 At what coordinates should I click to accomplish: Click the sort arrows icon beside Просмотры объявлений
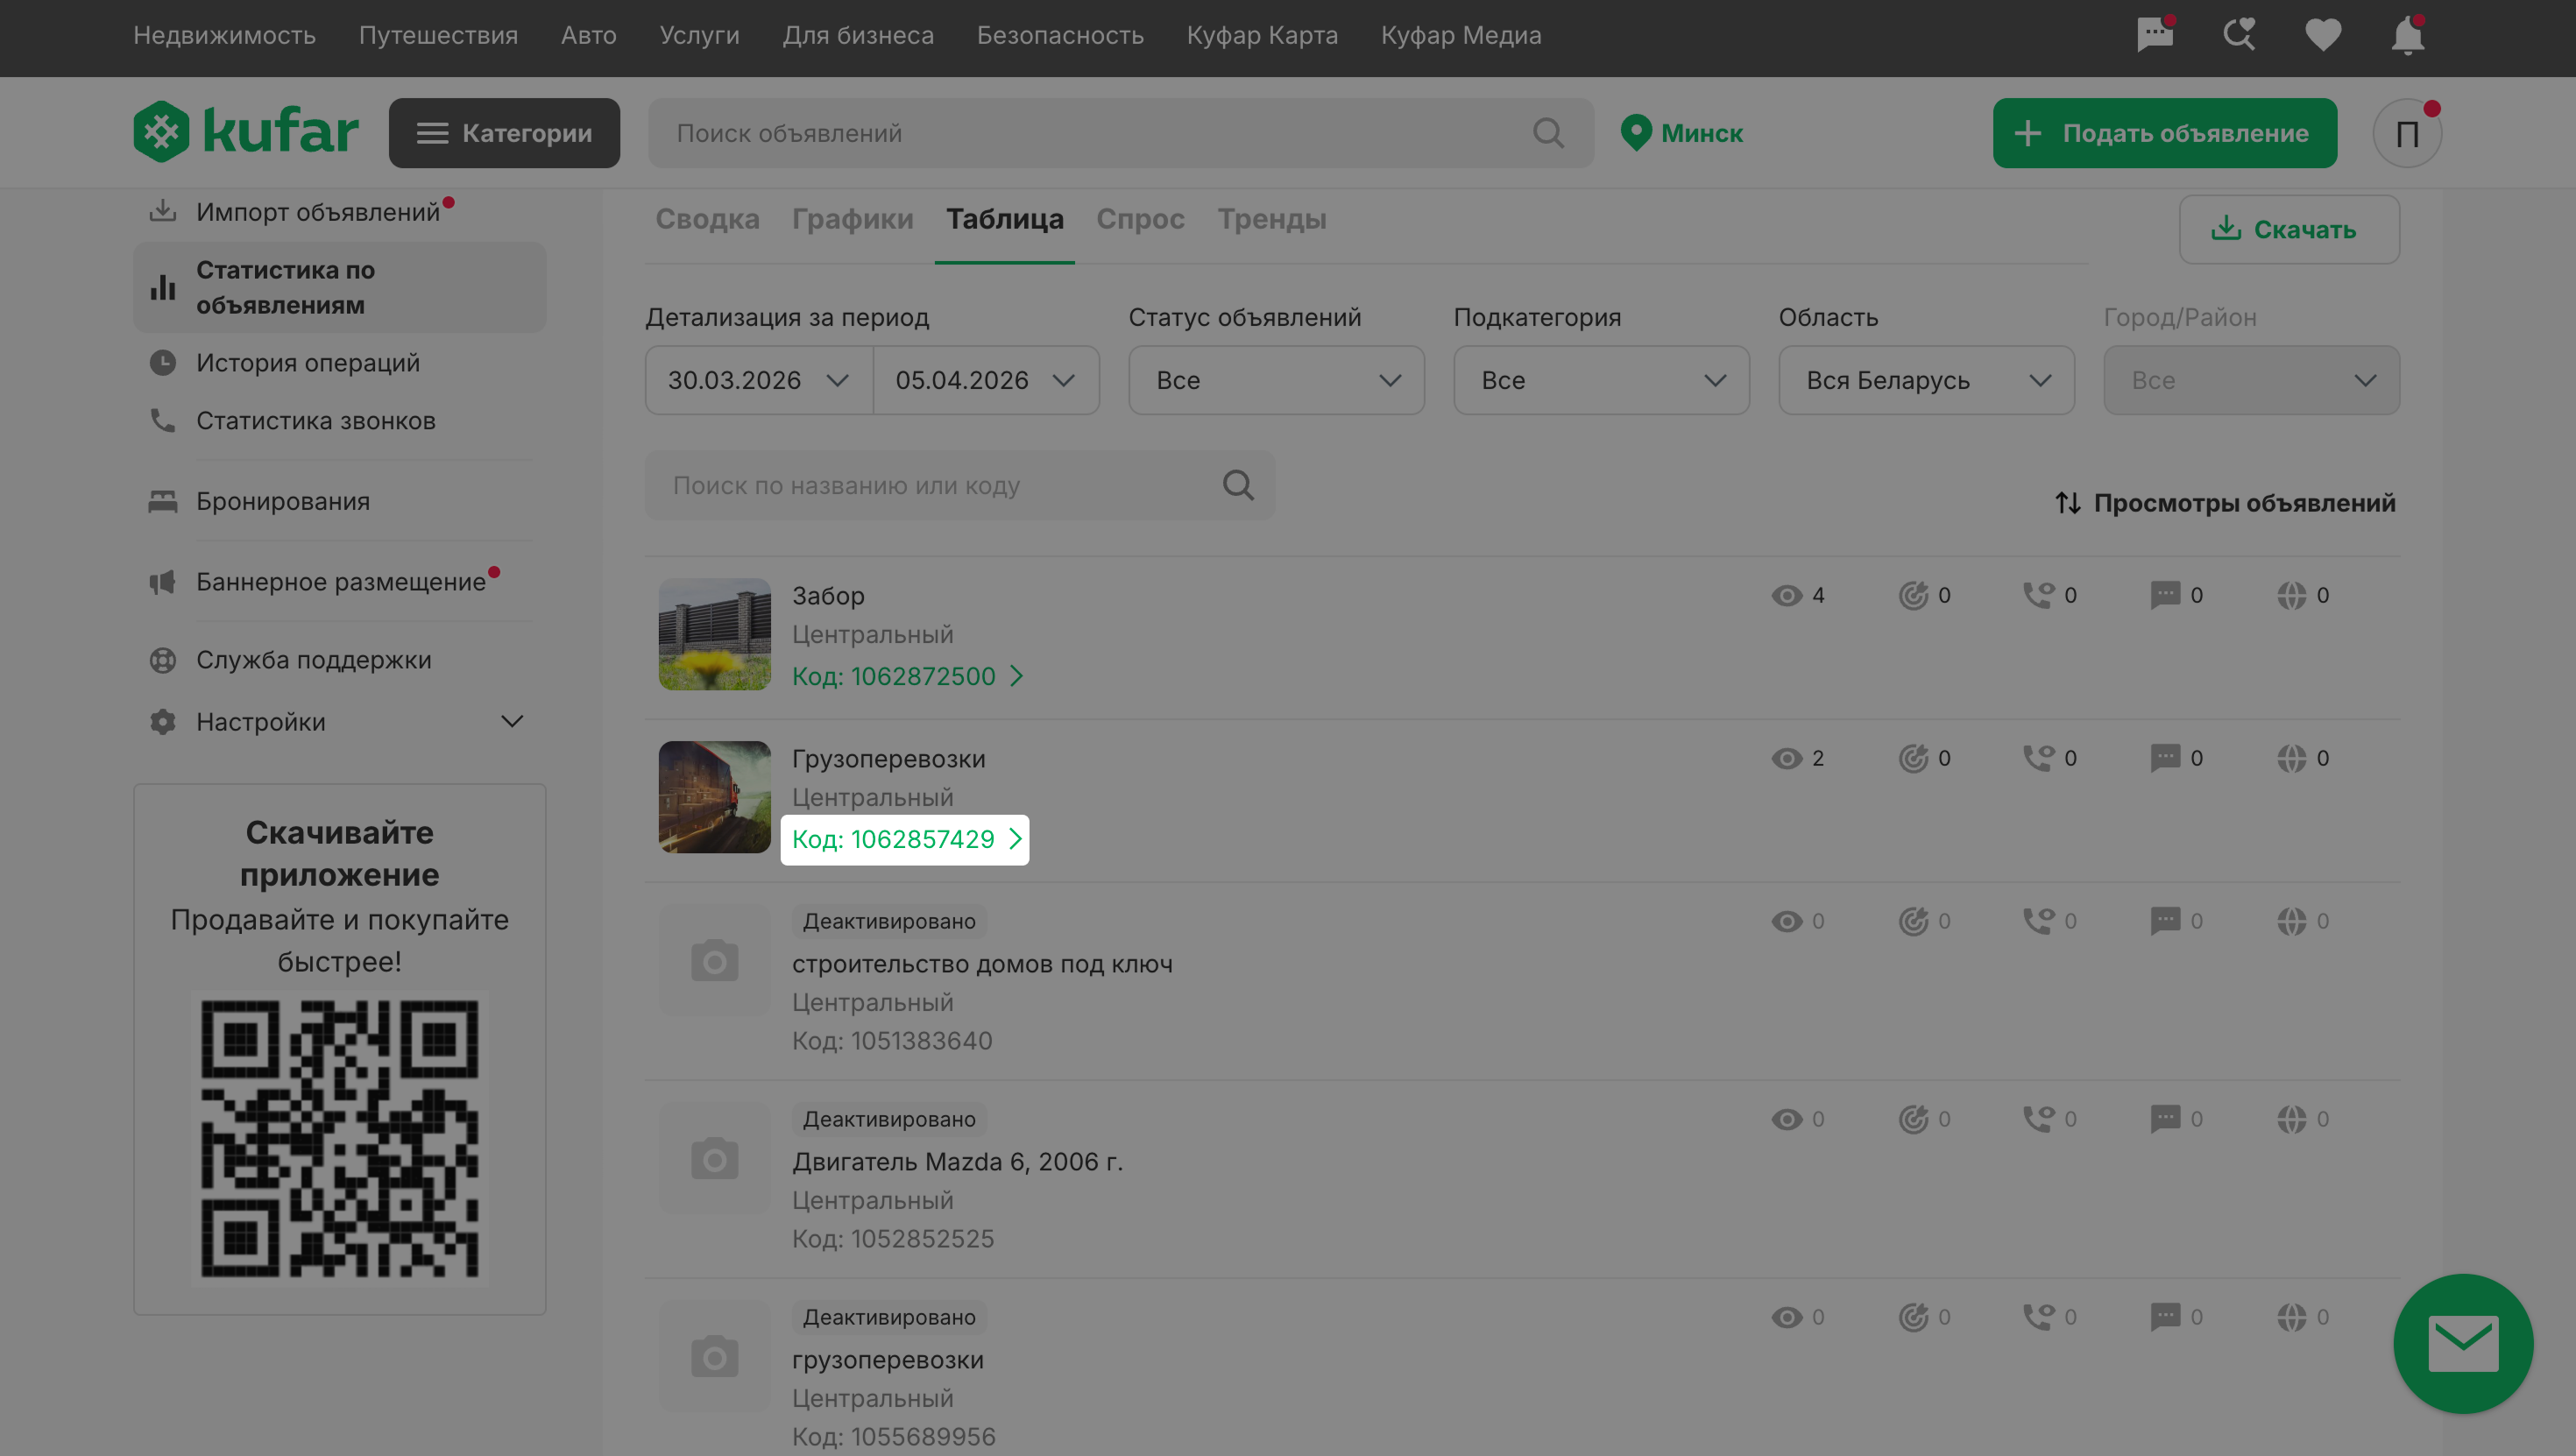[x=2068, y=503]
